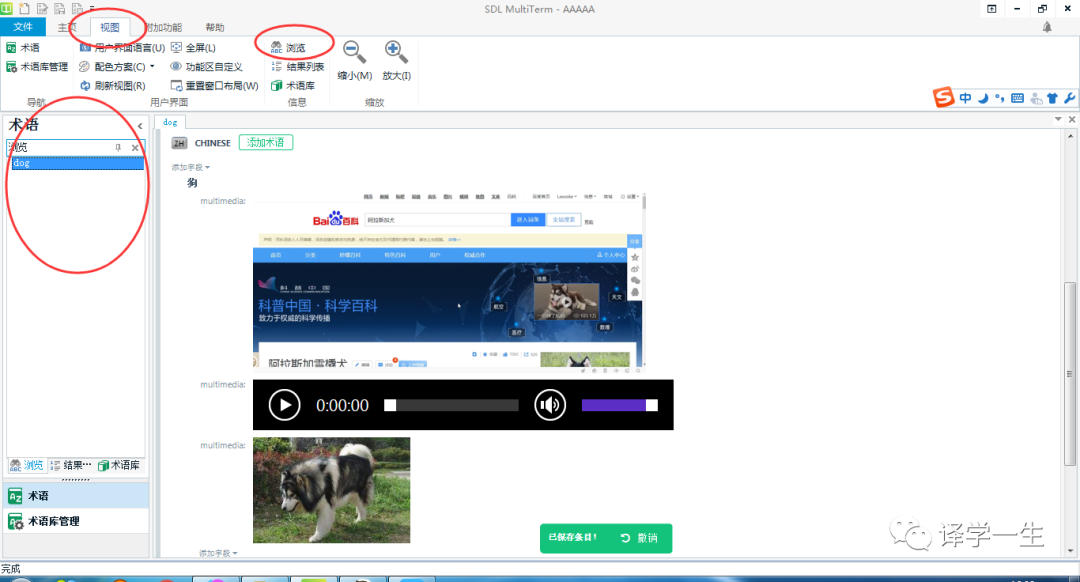Play the multimedia audio clip

284,405
